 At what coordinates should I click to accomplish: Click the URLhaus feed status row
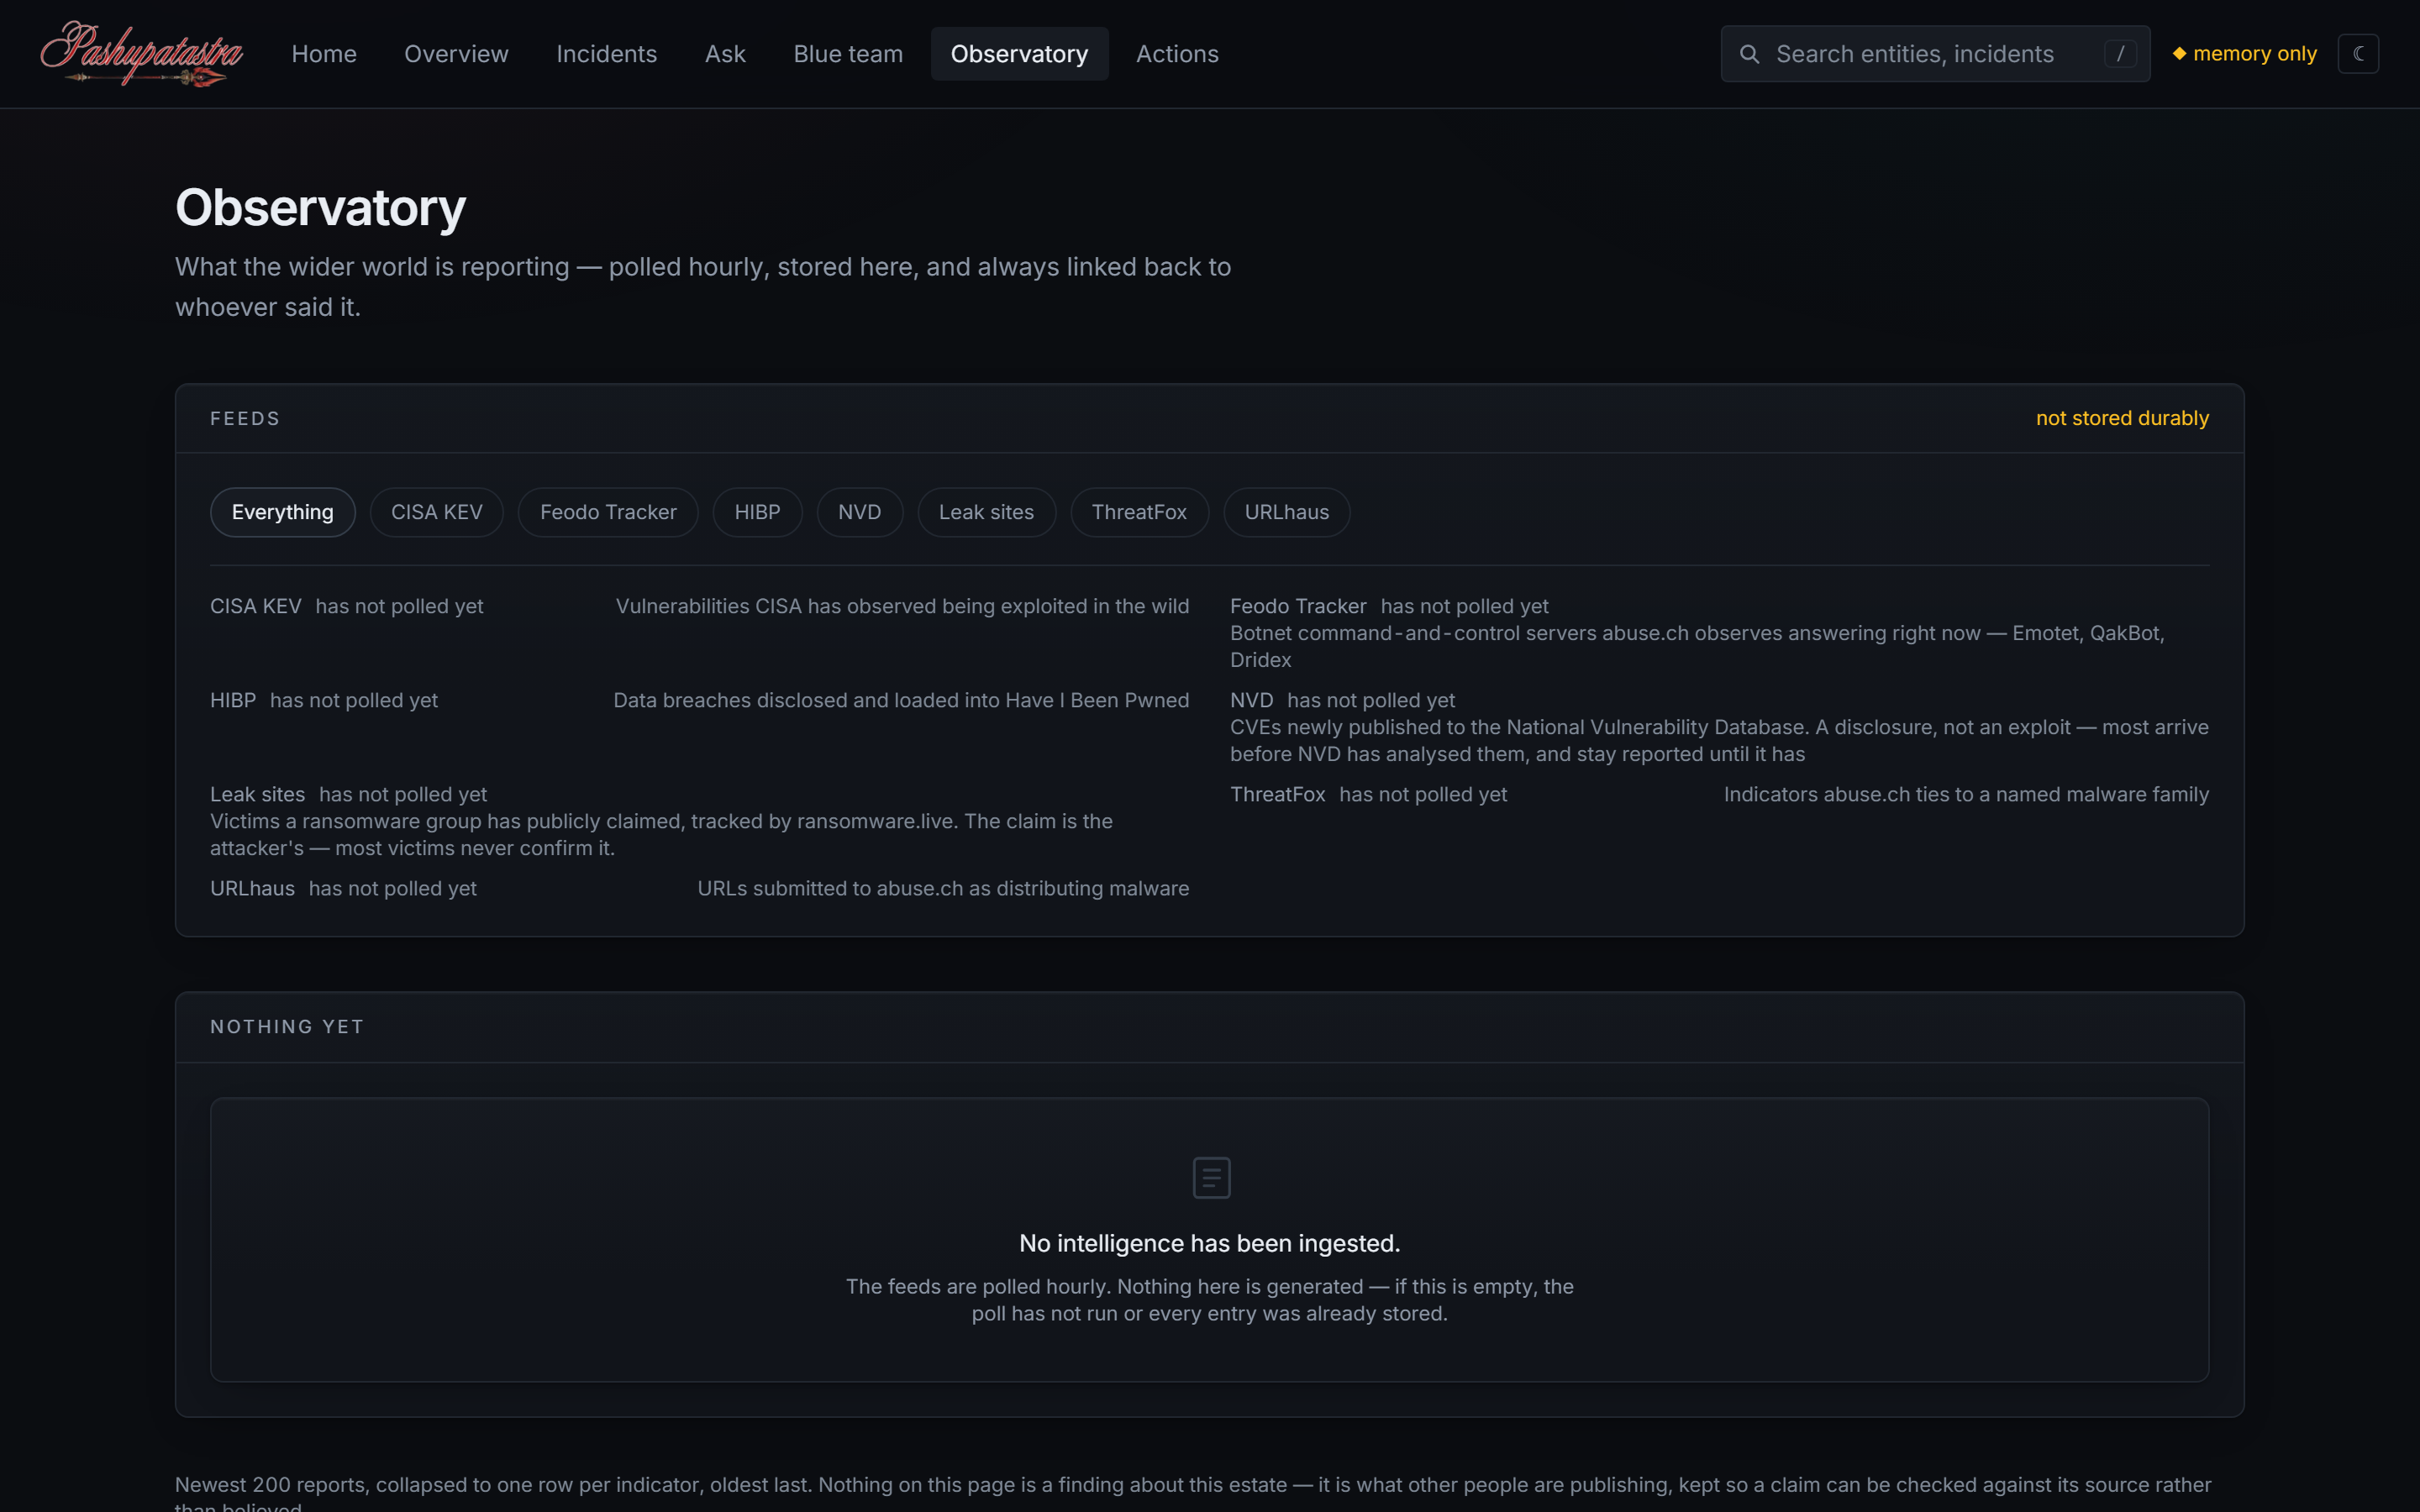tap(699, 888)
